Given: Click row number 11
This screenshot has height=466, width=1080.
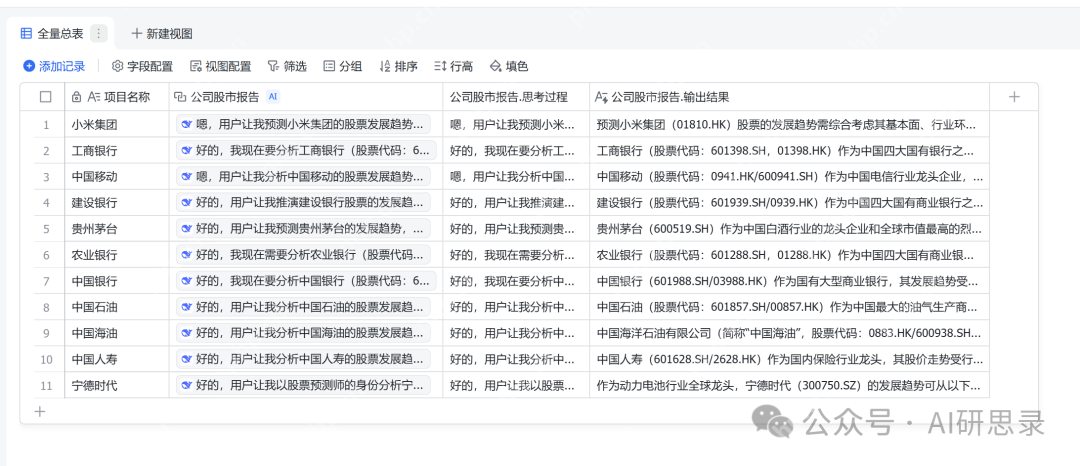Looking at the screenshot, I should 46,386.
